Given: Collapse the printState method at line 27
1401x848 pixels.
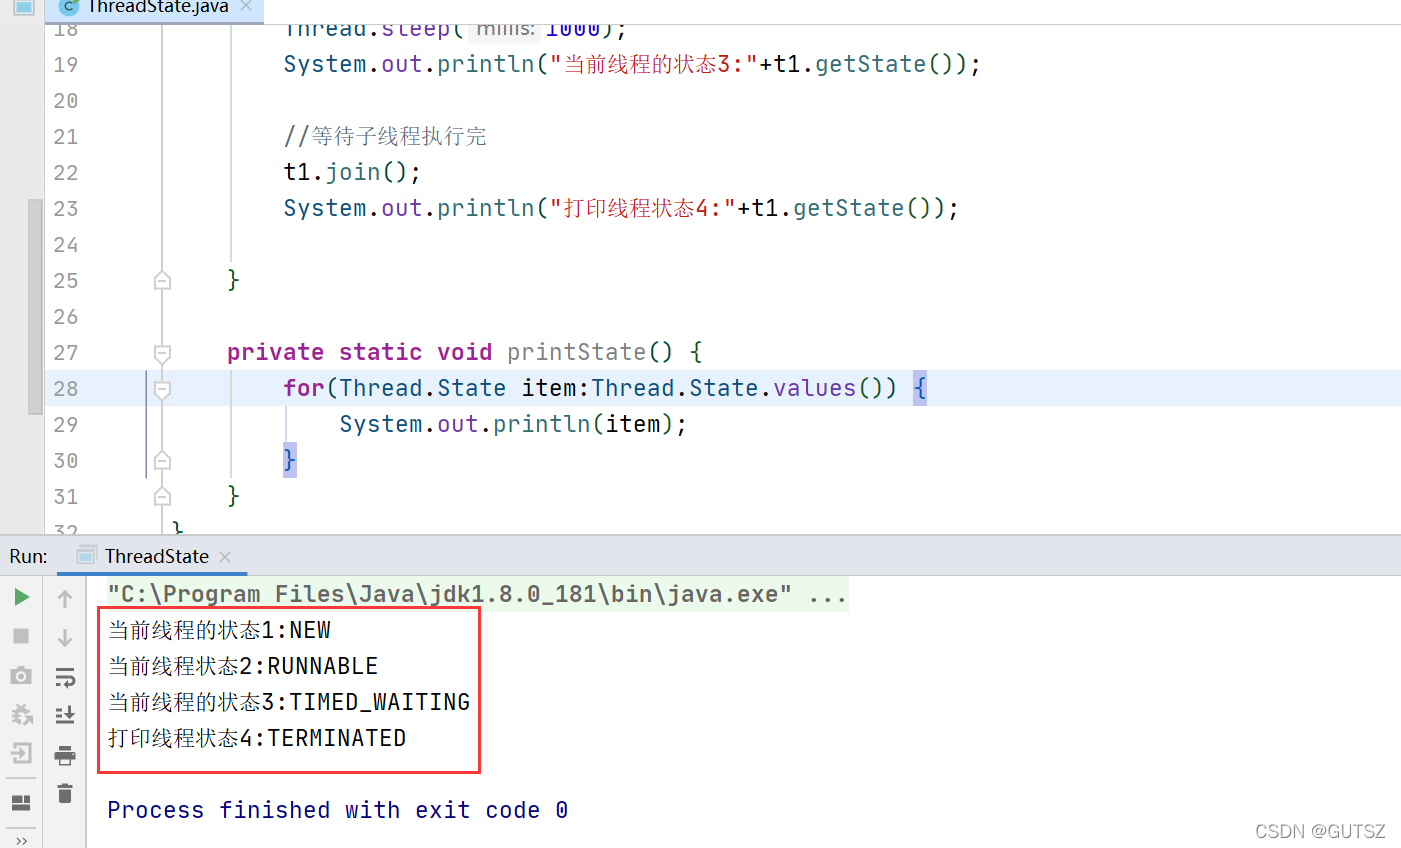Looking at the screenshot, I should click(x=162, y=353).
